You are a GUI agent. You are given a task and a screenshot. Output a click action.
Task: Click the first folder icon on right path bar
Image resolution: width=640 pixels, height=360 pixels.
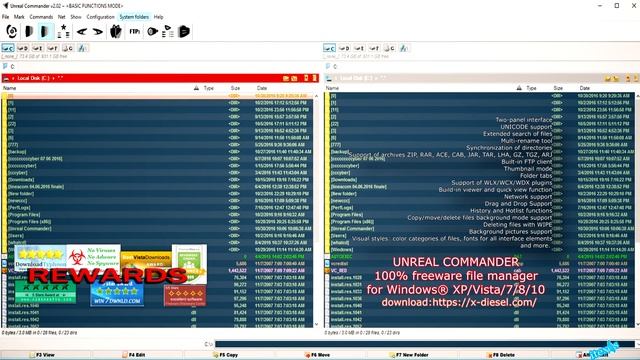pyautogui.click(x=608, y=78)
